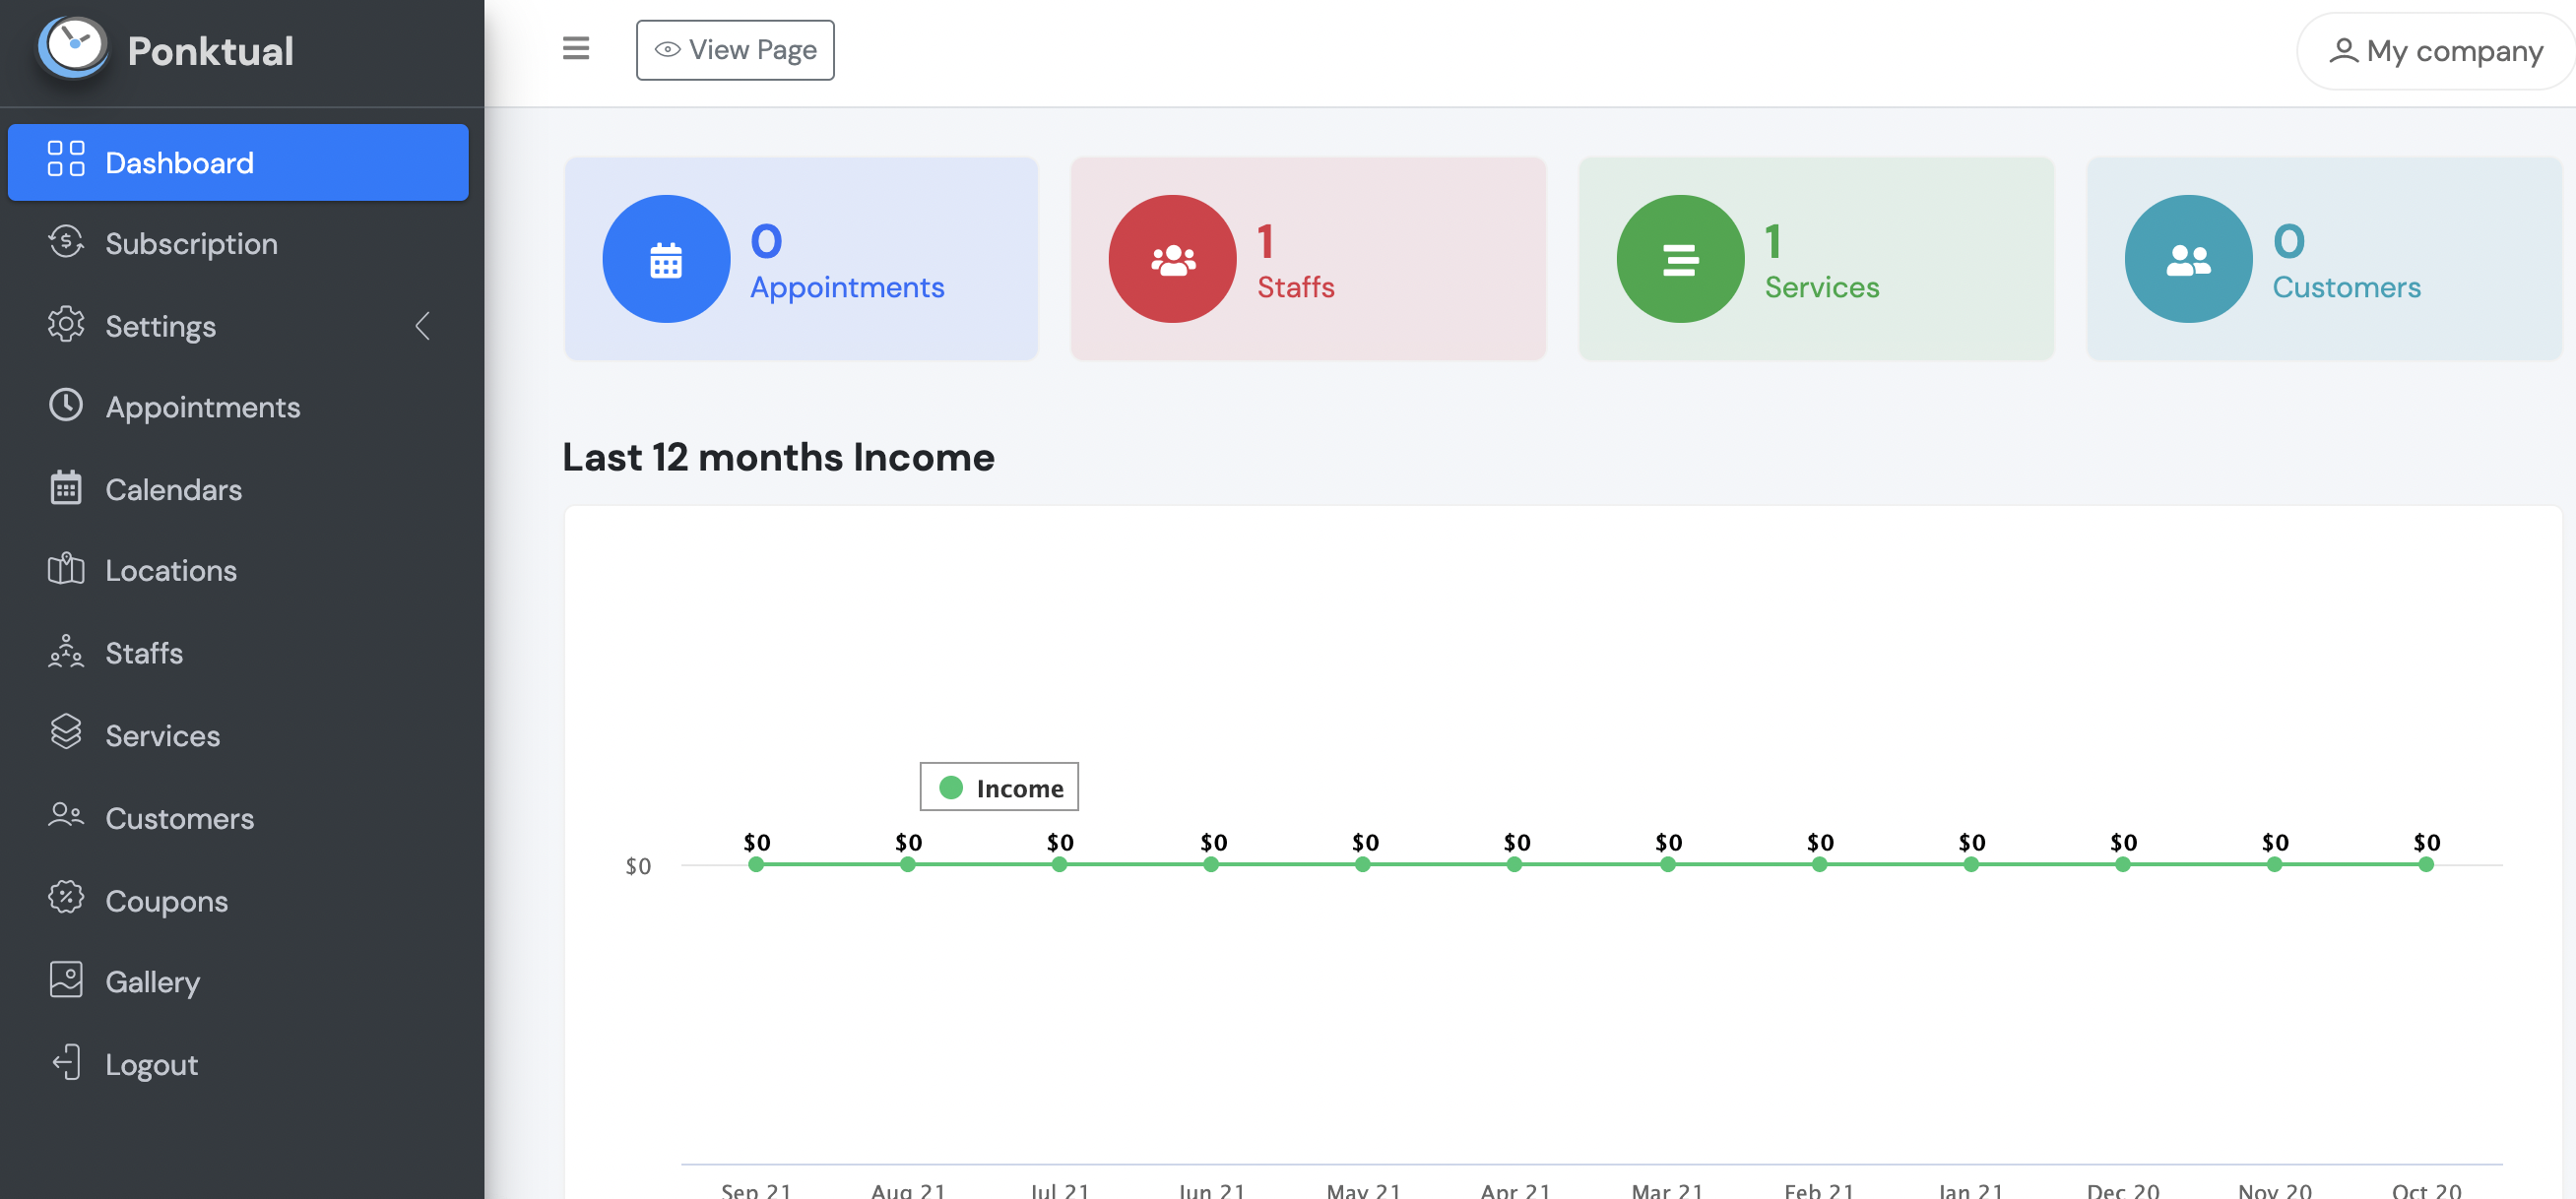Open the My company dropdown
2576x1199 pixels.
tap(2436, 51)
